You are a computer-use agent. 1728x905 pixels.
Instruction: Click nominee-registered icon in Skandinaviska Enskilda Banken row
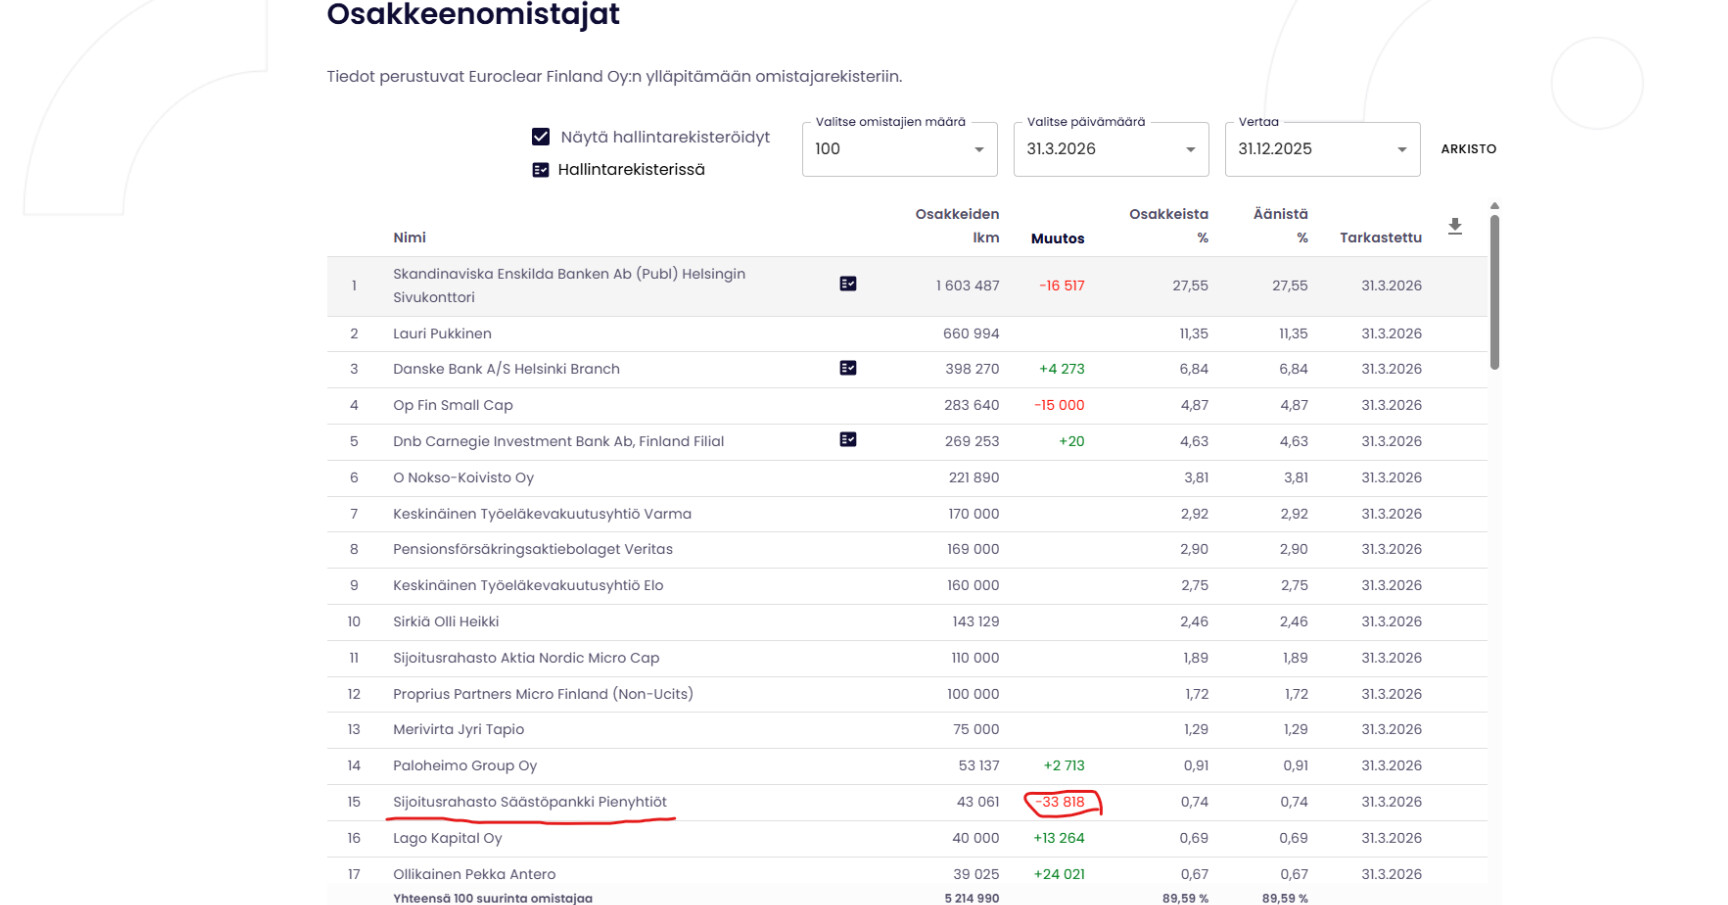click(848, 284)
